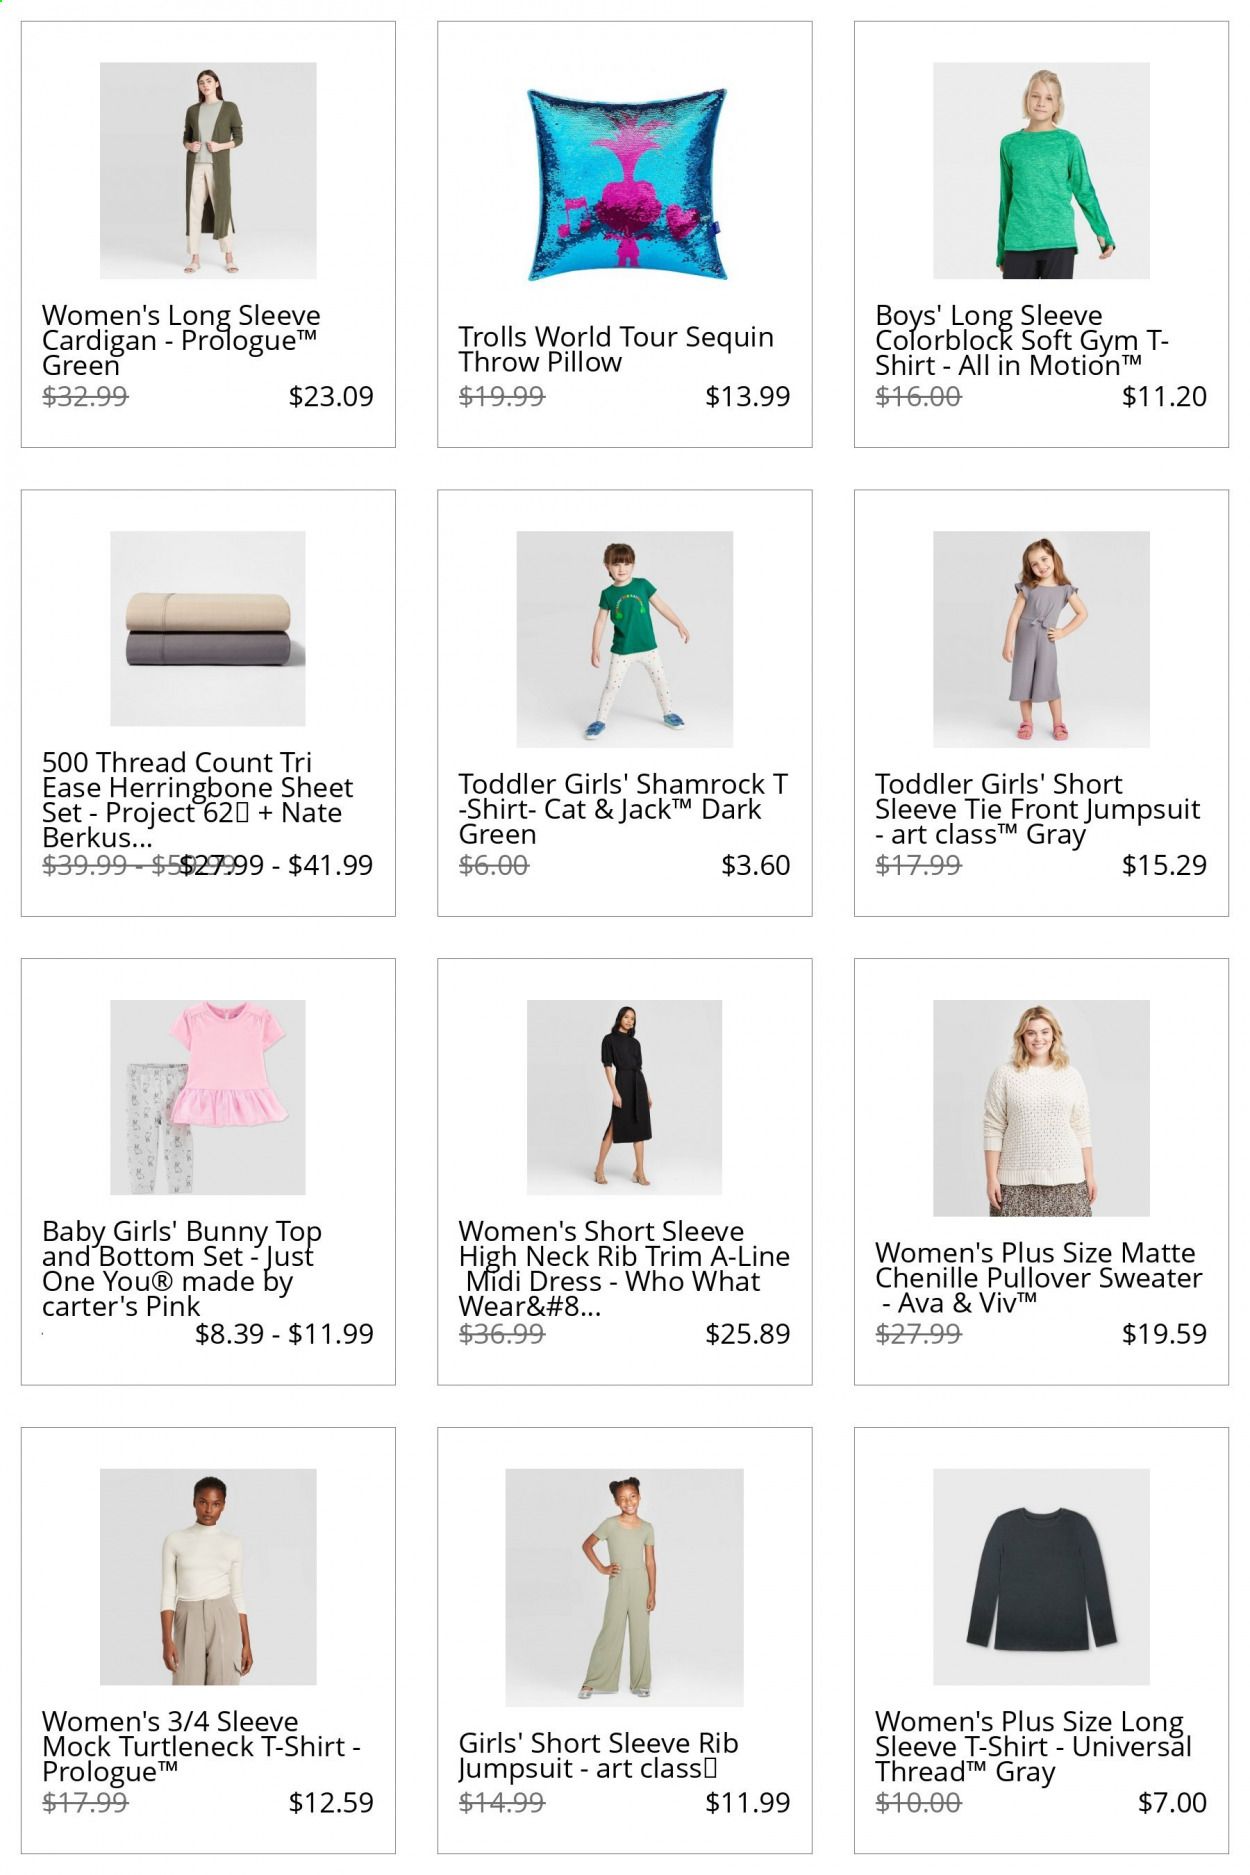View the gray toddler jumpsuit photo
The height and width of the screenshot is (1875, 1250).
(1041, 639)
